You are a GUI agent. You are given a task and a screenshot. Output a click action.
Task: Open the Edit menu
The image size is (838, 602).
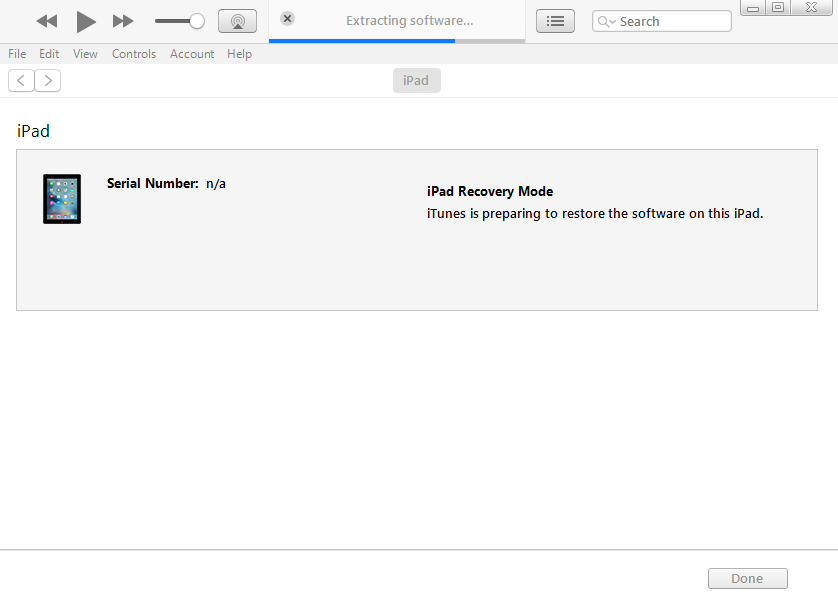49,54
